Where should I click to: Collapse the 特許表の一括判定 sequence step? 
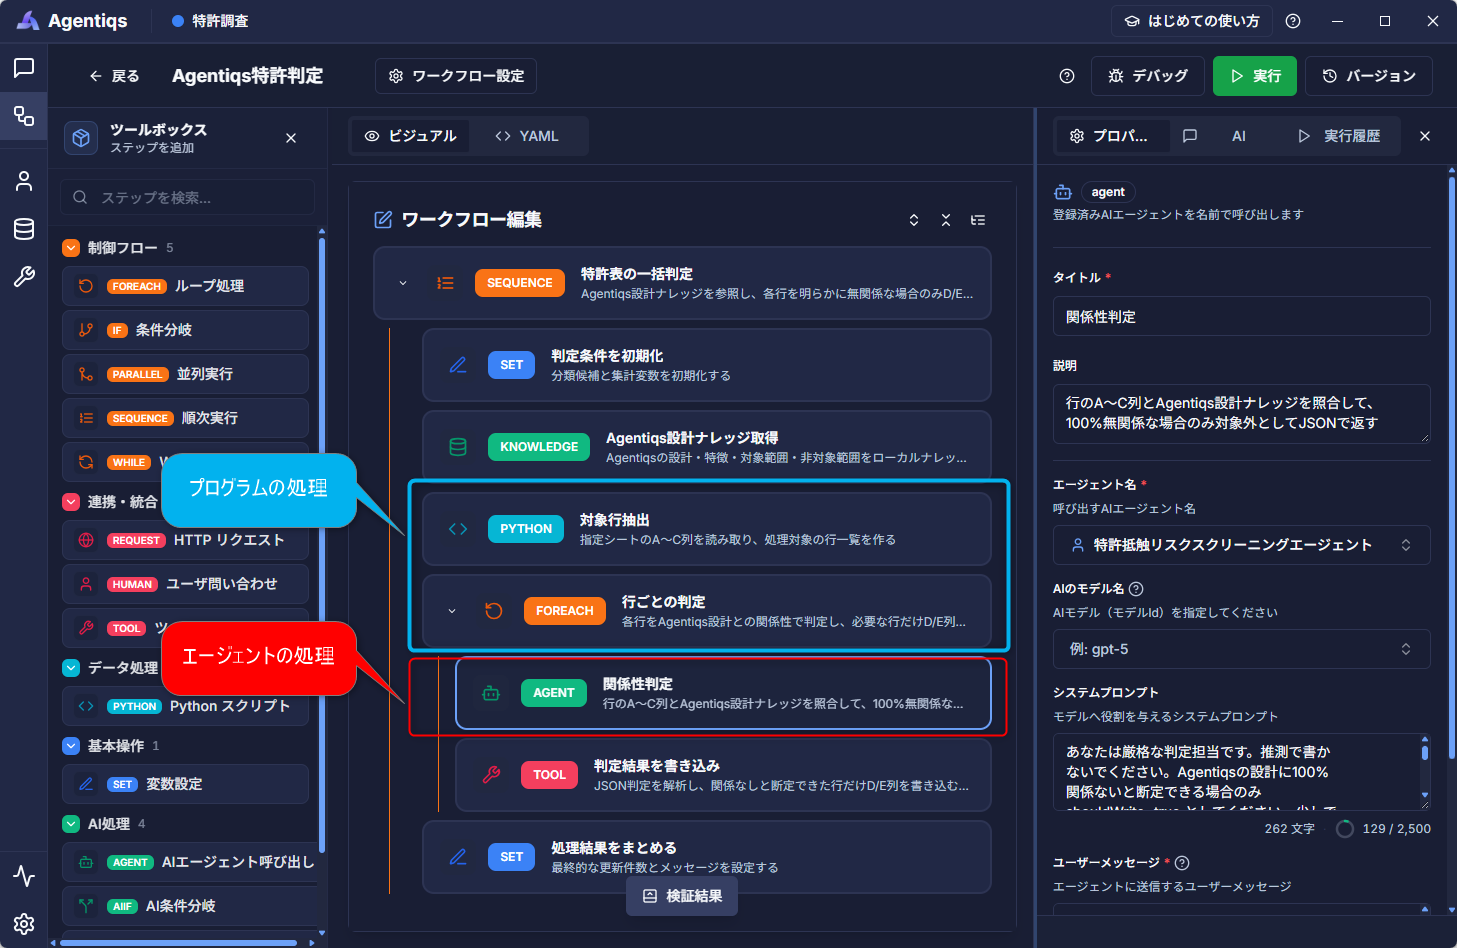pyautogui.click(x=403, y=283)
